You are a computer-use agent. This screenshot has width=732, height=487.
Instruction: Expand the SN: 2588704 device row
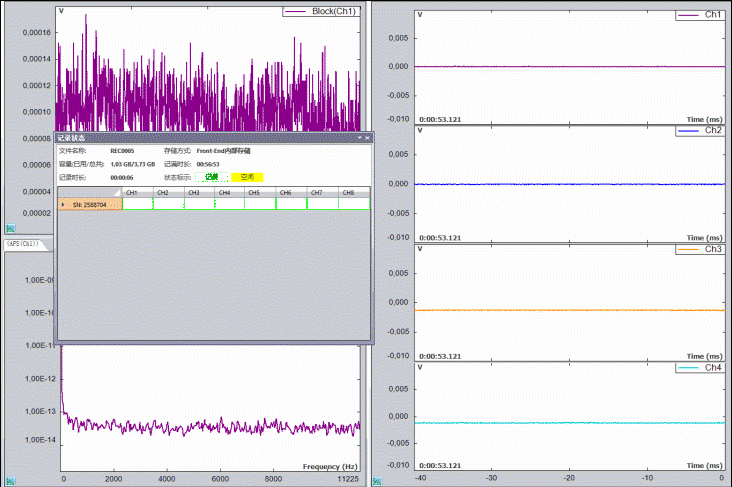(x=64, y=204)
